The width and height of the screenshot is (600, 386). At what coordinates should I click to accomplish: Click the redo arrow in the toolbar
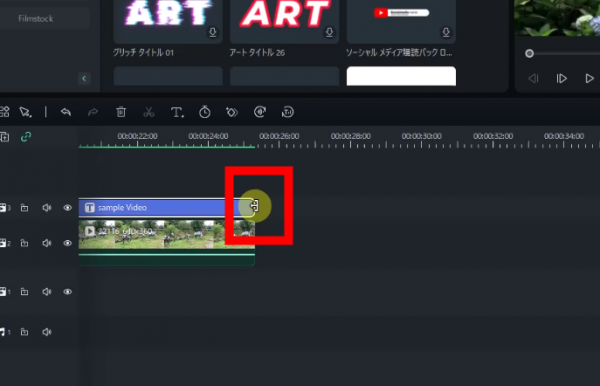click(93, 112)
